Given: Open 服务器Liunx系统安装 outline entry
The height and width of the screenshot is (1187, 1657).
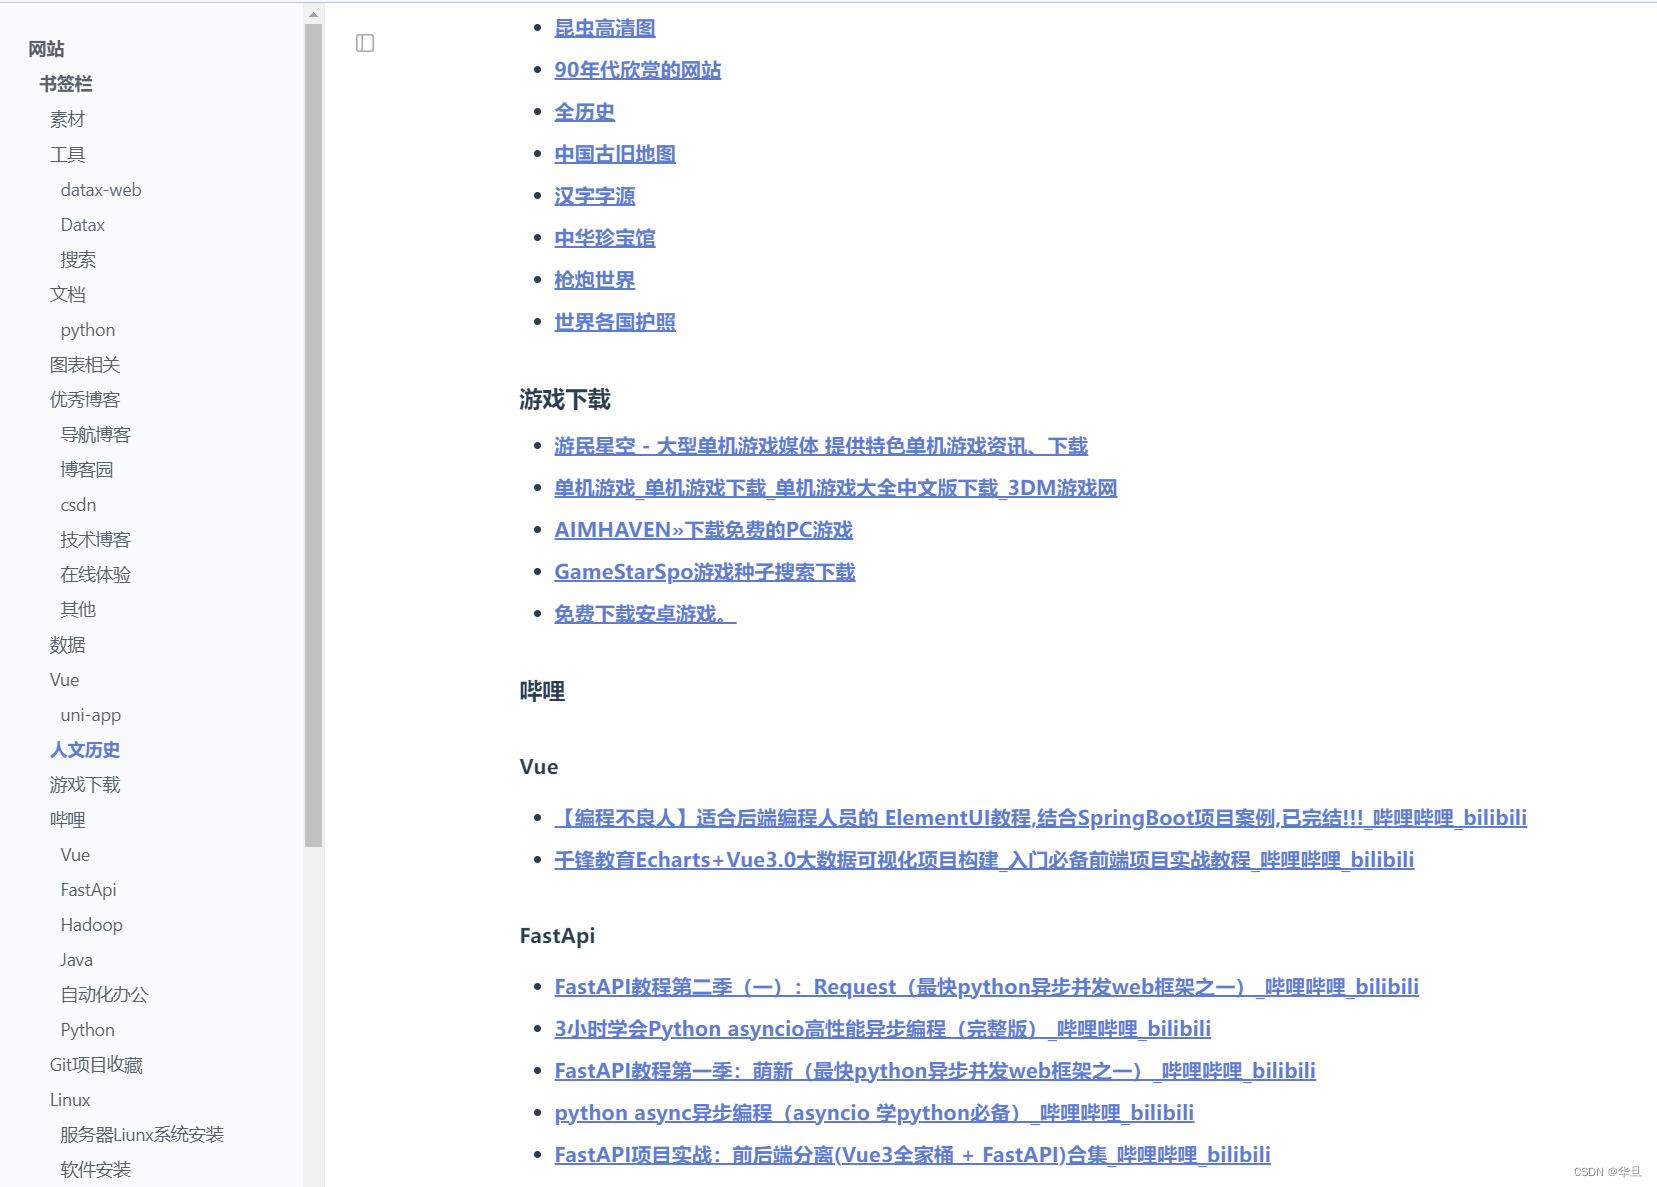Looking at the screenshot, I should (x=142, y=1134).
